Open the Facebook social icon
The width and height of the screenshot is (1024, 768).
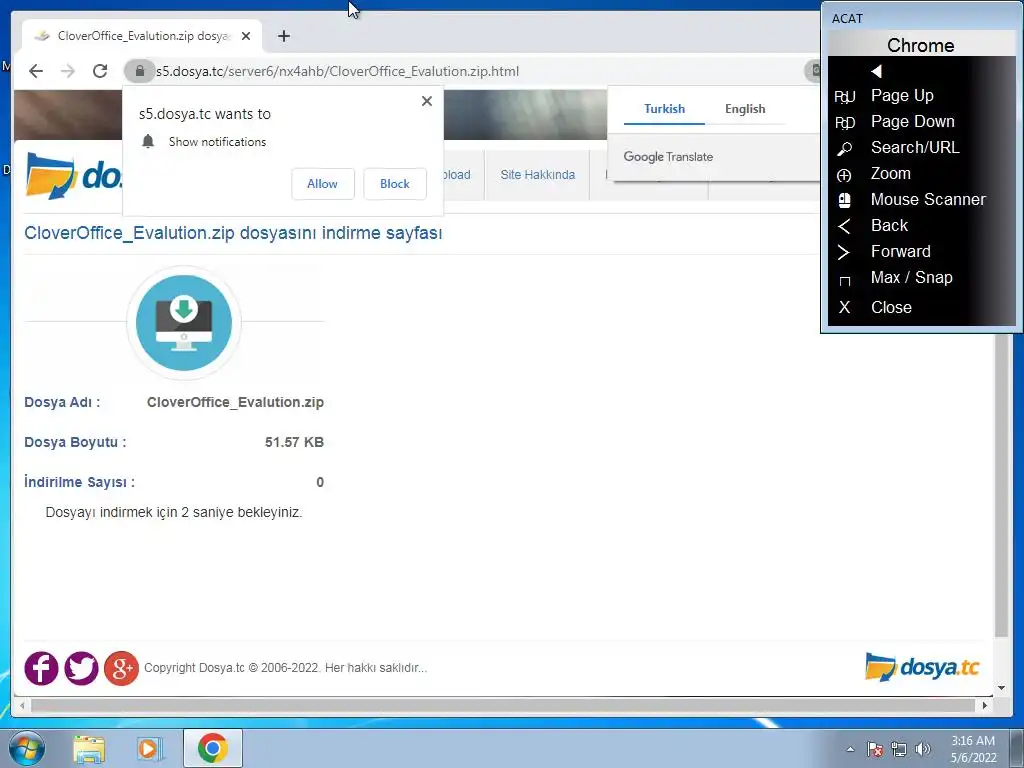41,668
